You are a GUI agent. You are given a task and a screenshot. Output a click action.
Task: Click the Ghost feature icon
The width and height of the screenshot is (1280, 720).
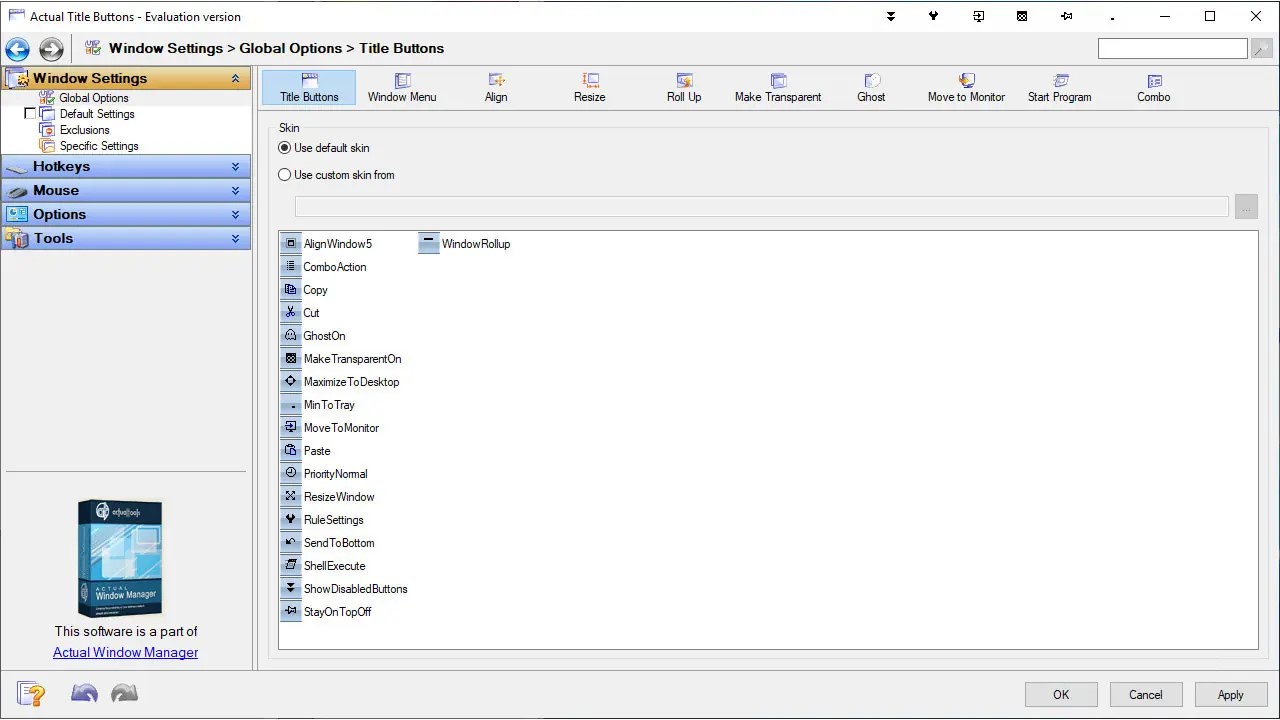(x=870, y=82)
